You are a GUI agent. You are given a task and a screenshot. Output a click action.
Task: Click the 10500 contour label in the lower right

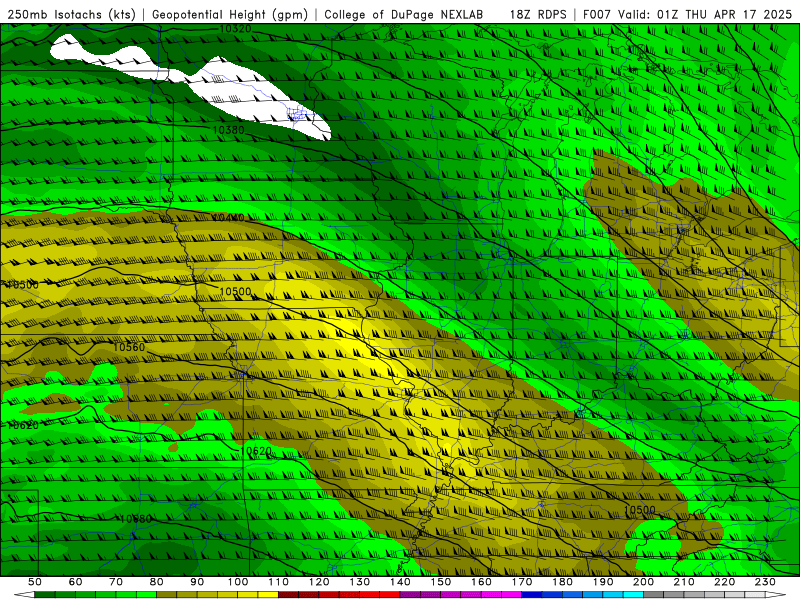[639, 510]
